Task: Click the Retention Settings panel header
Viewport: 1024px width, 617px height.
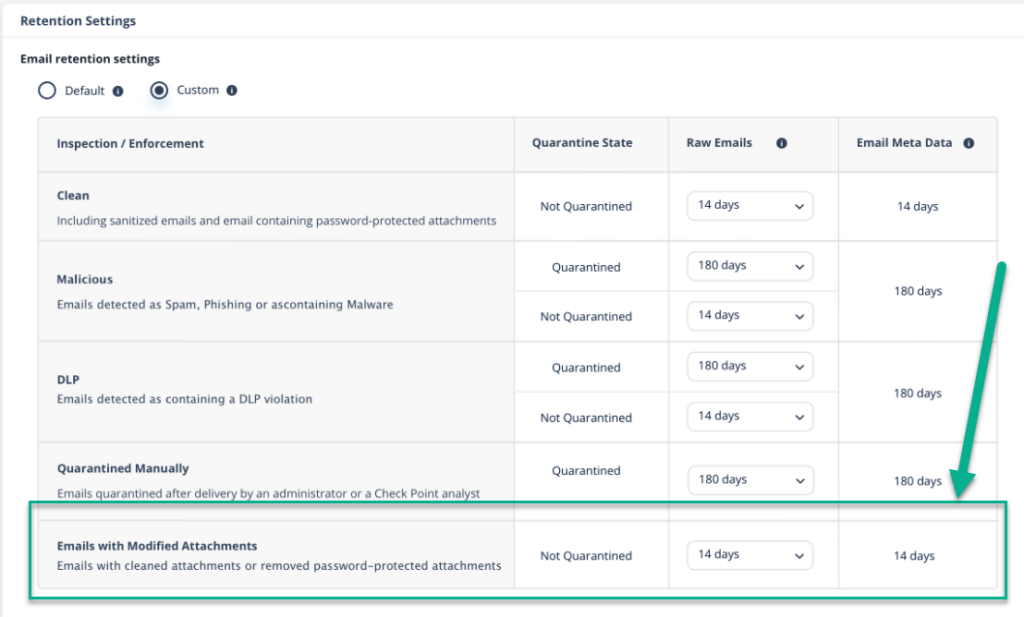Action: point(77,20)
